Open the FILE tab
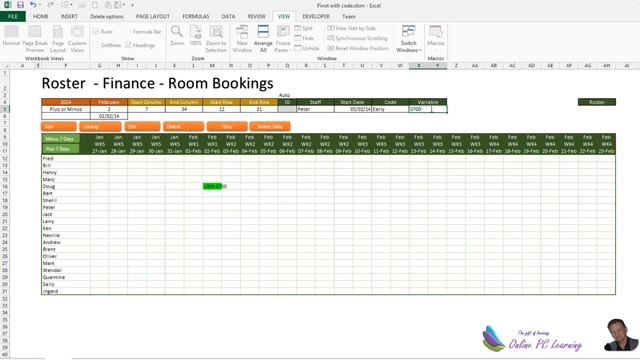Viewport: 640px width, 360px height. click(13, 16)
